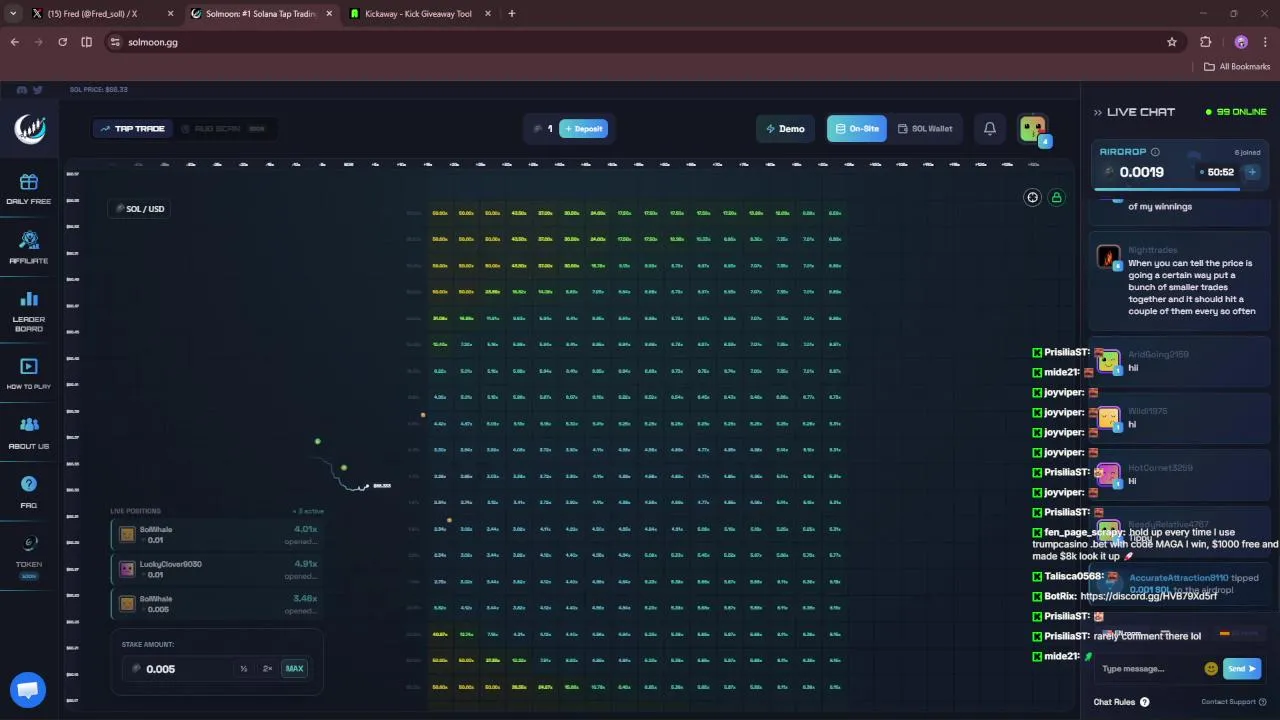Bookmark this page with the star icon
The height and width of the screenshot is (720, 1280).
[x=1172, y=42]
